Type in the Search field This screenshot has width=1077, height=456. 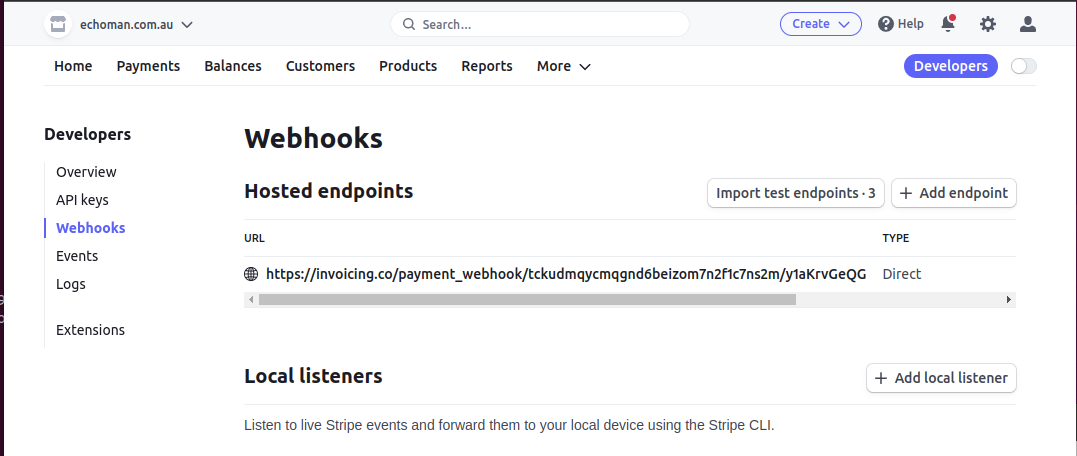pyautogui.click(x=550, y=24)
